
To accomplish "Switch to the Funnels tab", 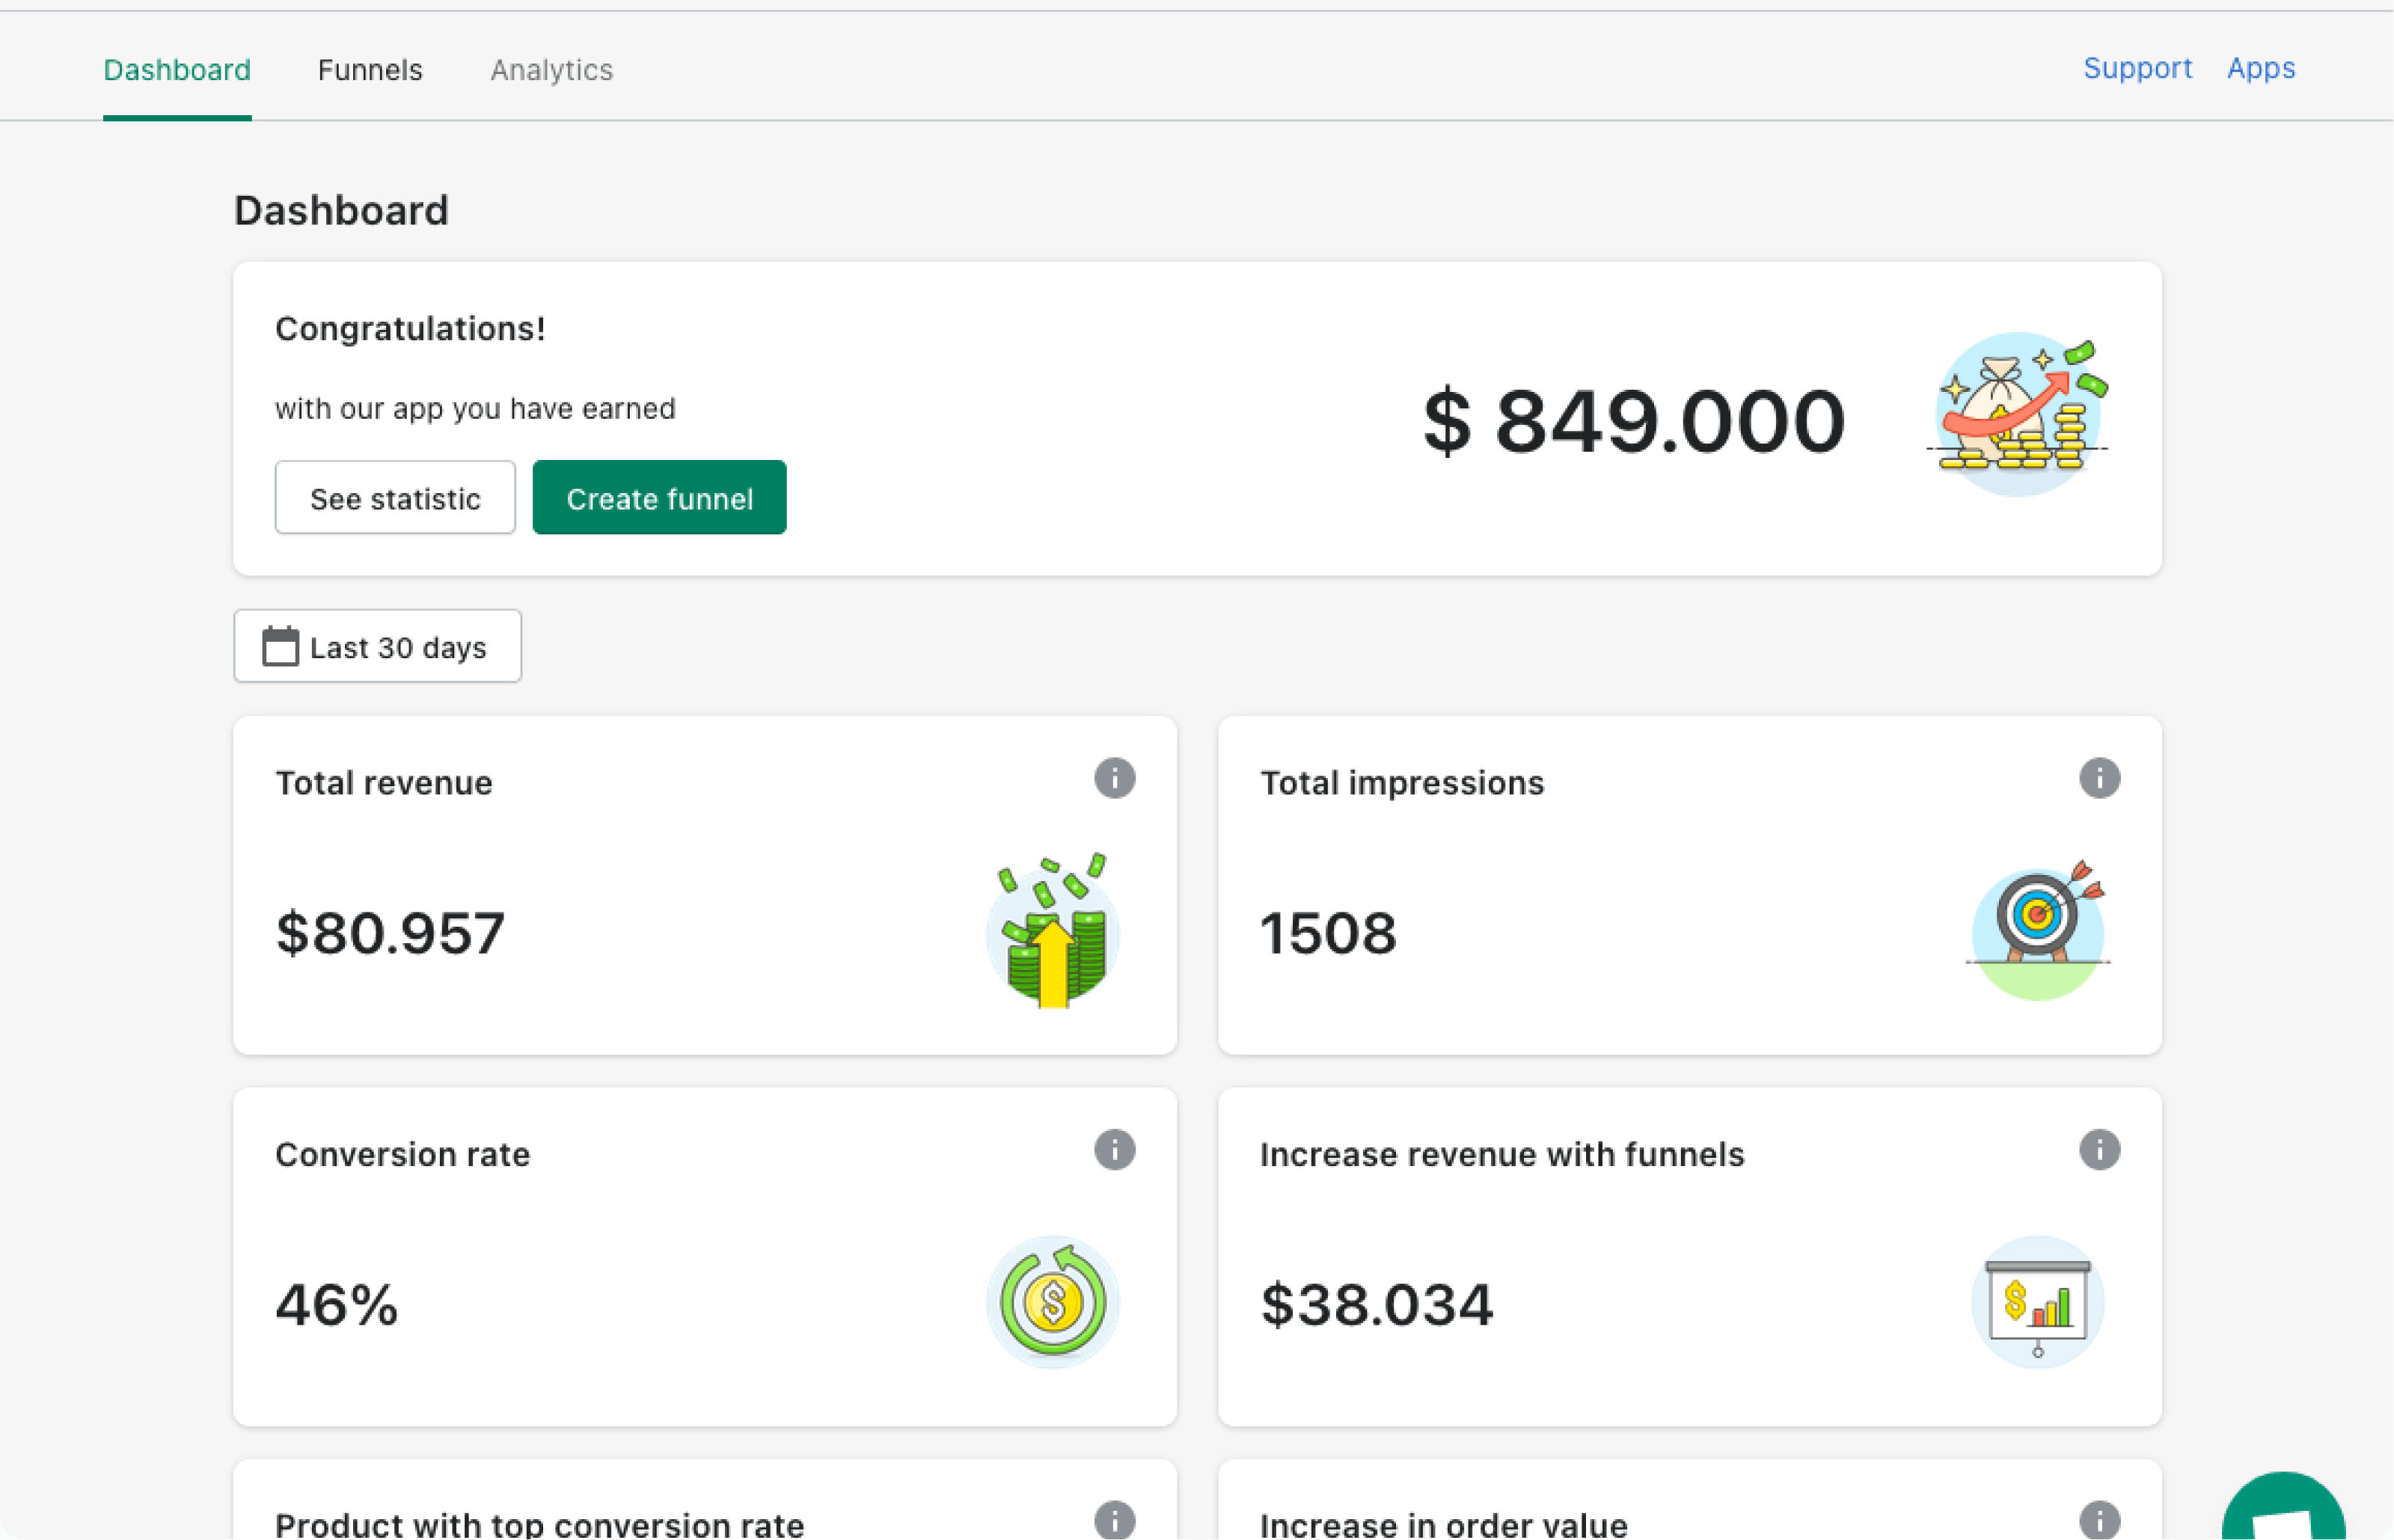I will (x=370, y=70).
